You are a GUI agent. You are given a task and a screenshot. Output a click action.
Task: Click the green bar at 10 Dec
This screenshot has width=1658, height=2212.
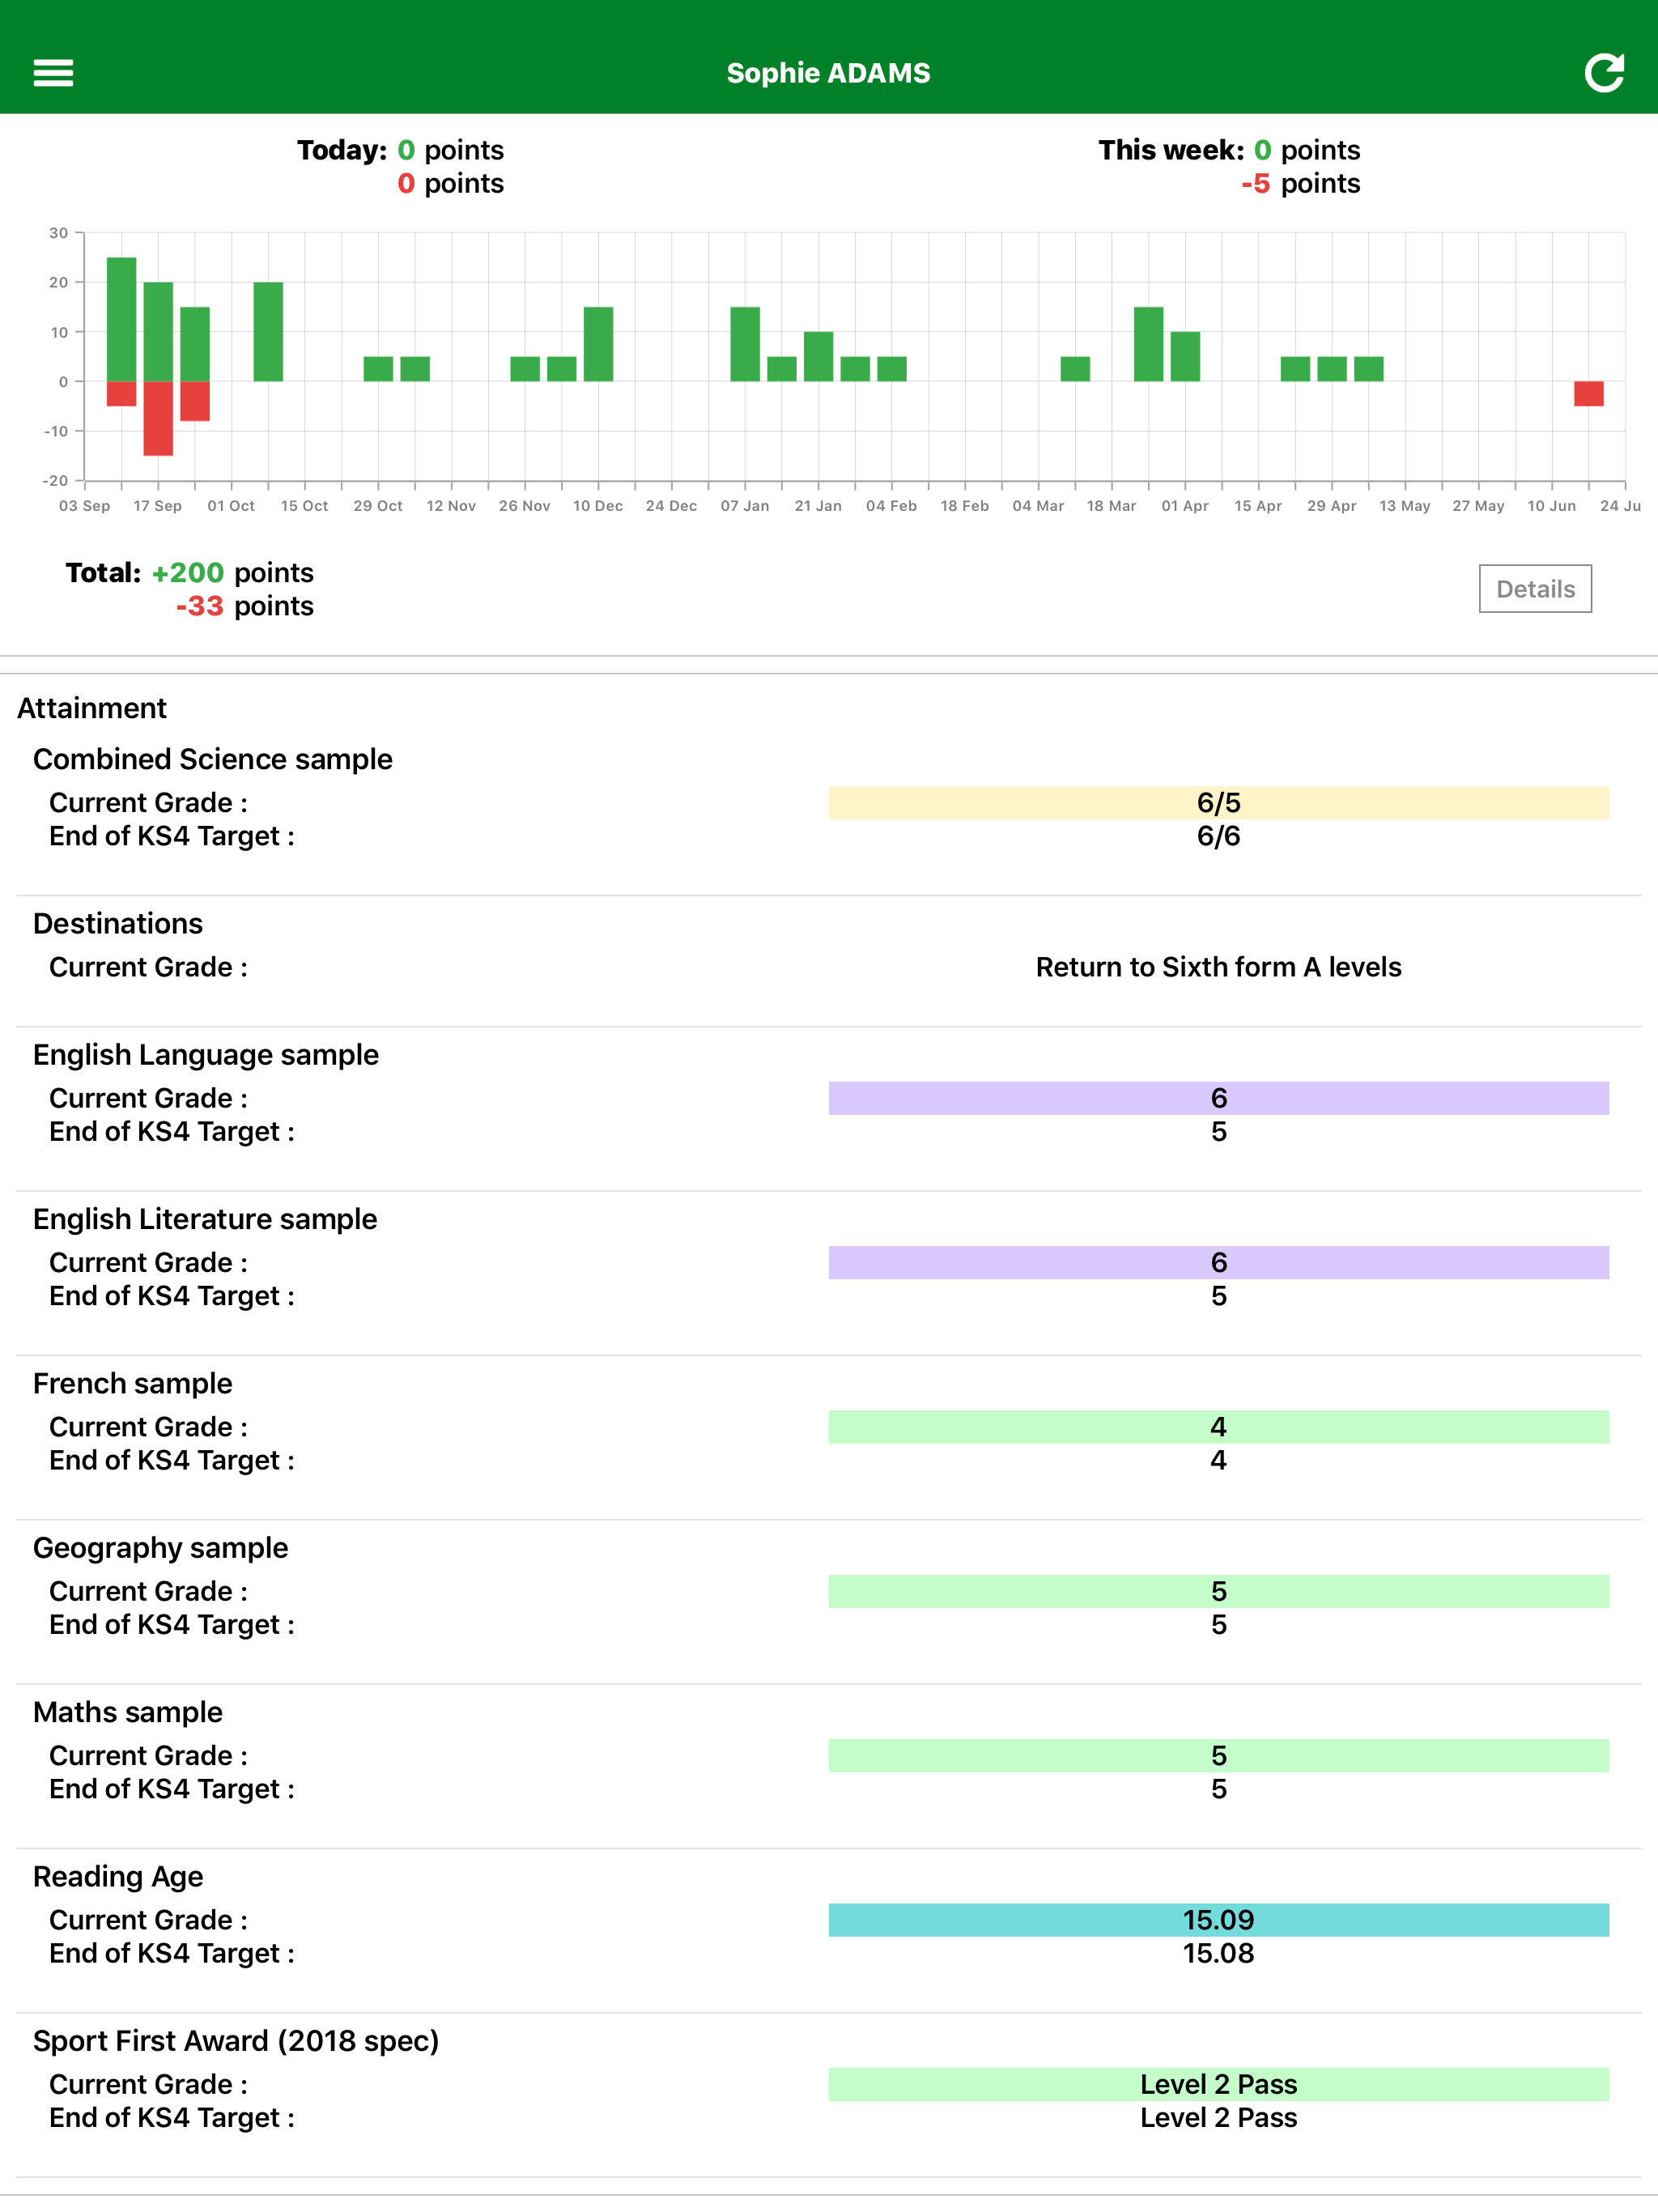coord(598,343)
